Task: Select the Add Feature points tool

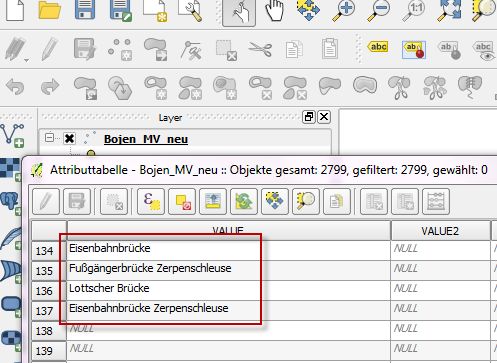Action: [120, 50]
